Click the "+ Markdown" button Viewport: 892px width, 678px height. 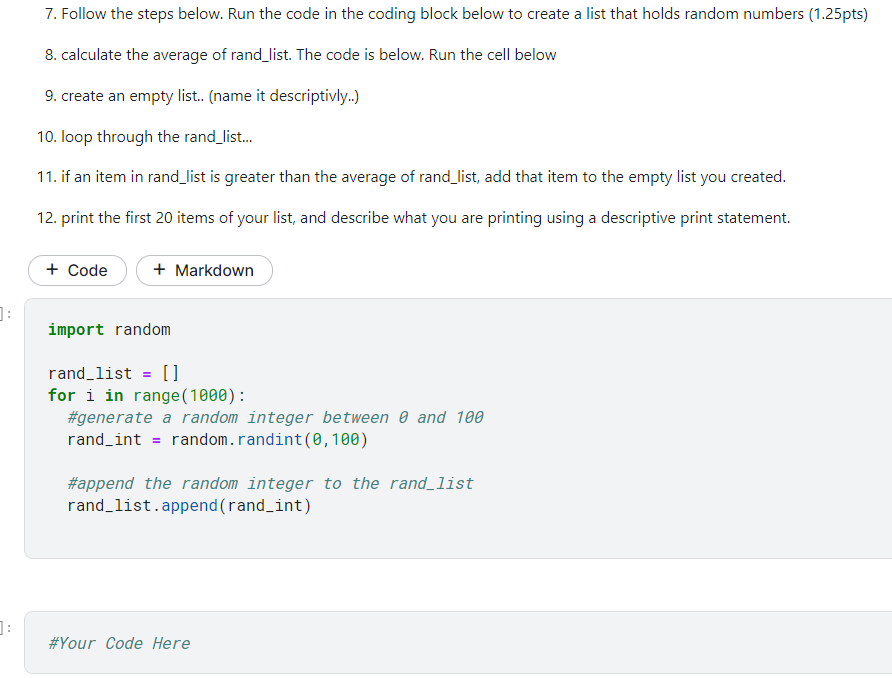204,270
